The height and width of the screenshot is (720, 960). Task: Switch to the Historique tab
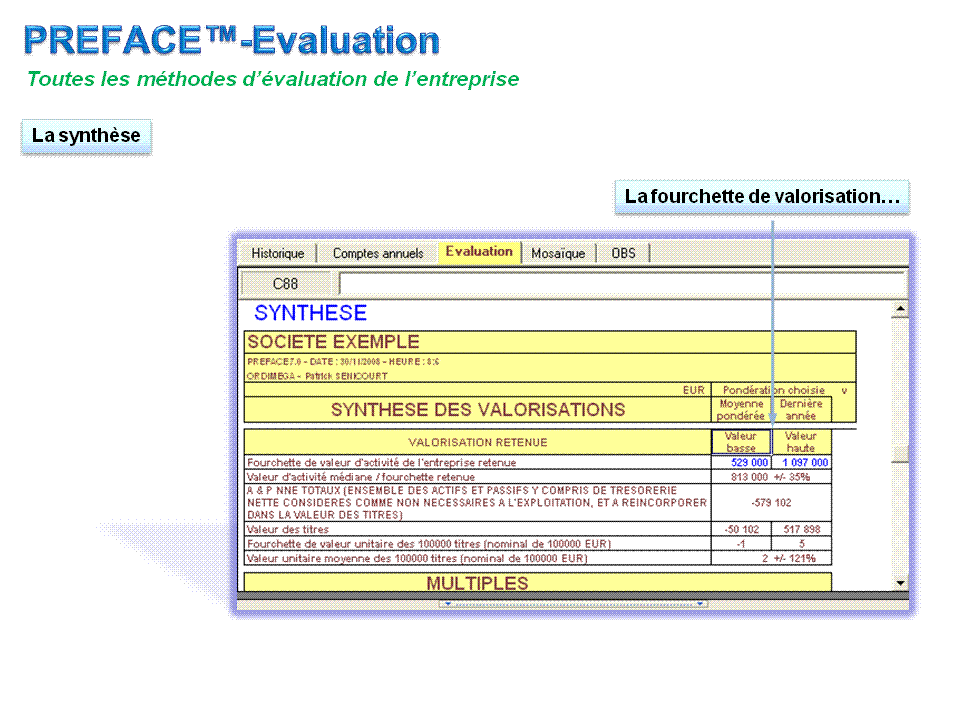click(277, 253)
